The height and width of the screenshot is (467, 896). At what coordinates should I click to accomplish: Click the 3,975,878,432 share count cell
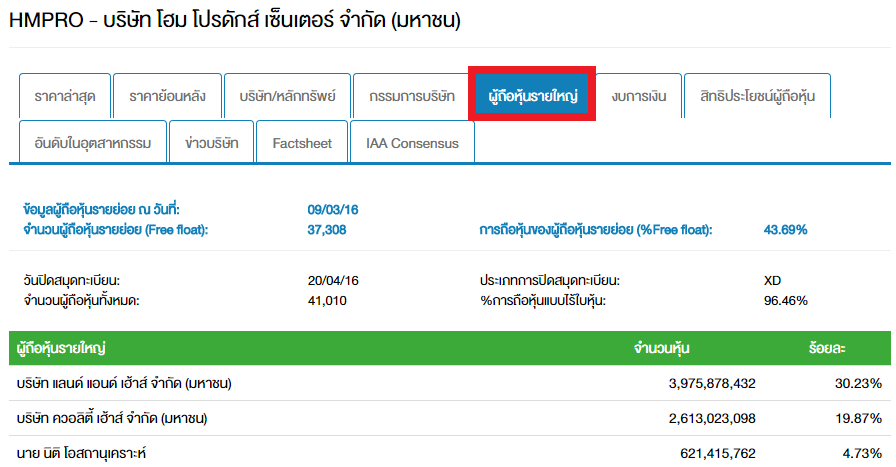[712, 384]
